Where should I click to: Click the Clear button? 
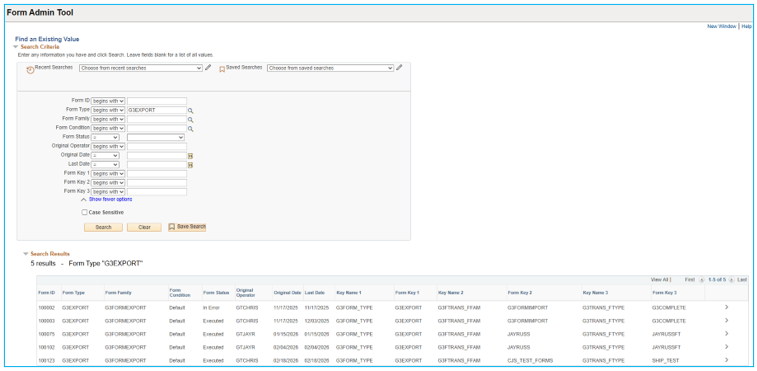pos(144,227)
